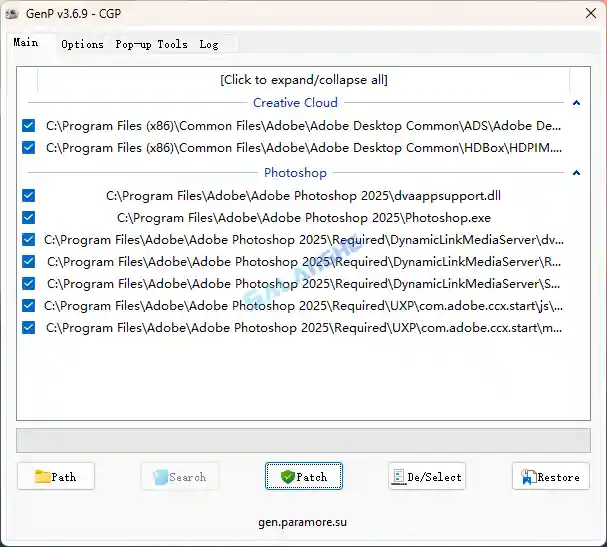Viewport: 607px width, 547px height.
Task: Click the disabled Search button icon
Action: tap(160, 477)
